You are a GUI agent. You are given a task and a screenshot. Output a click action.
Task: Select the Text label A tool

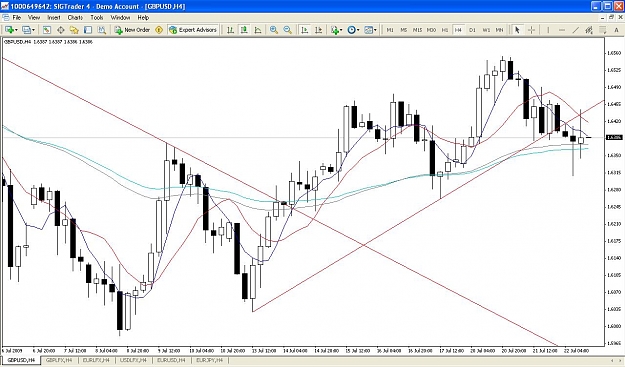click(616, 30)
